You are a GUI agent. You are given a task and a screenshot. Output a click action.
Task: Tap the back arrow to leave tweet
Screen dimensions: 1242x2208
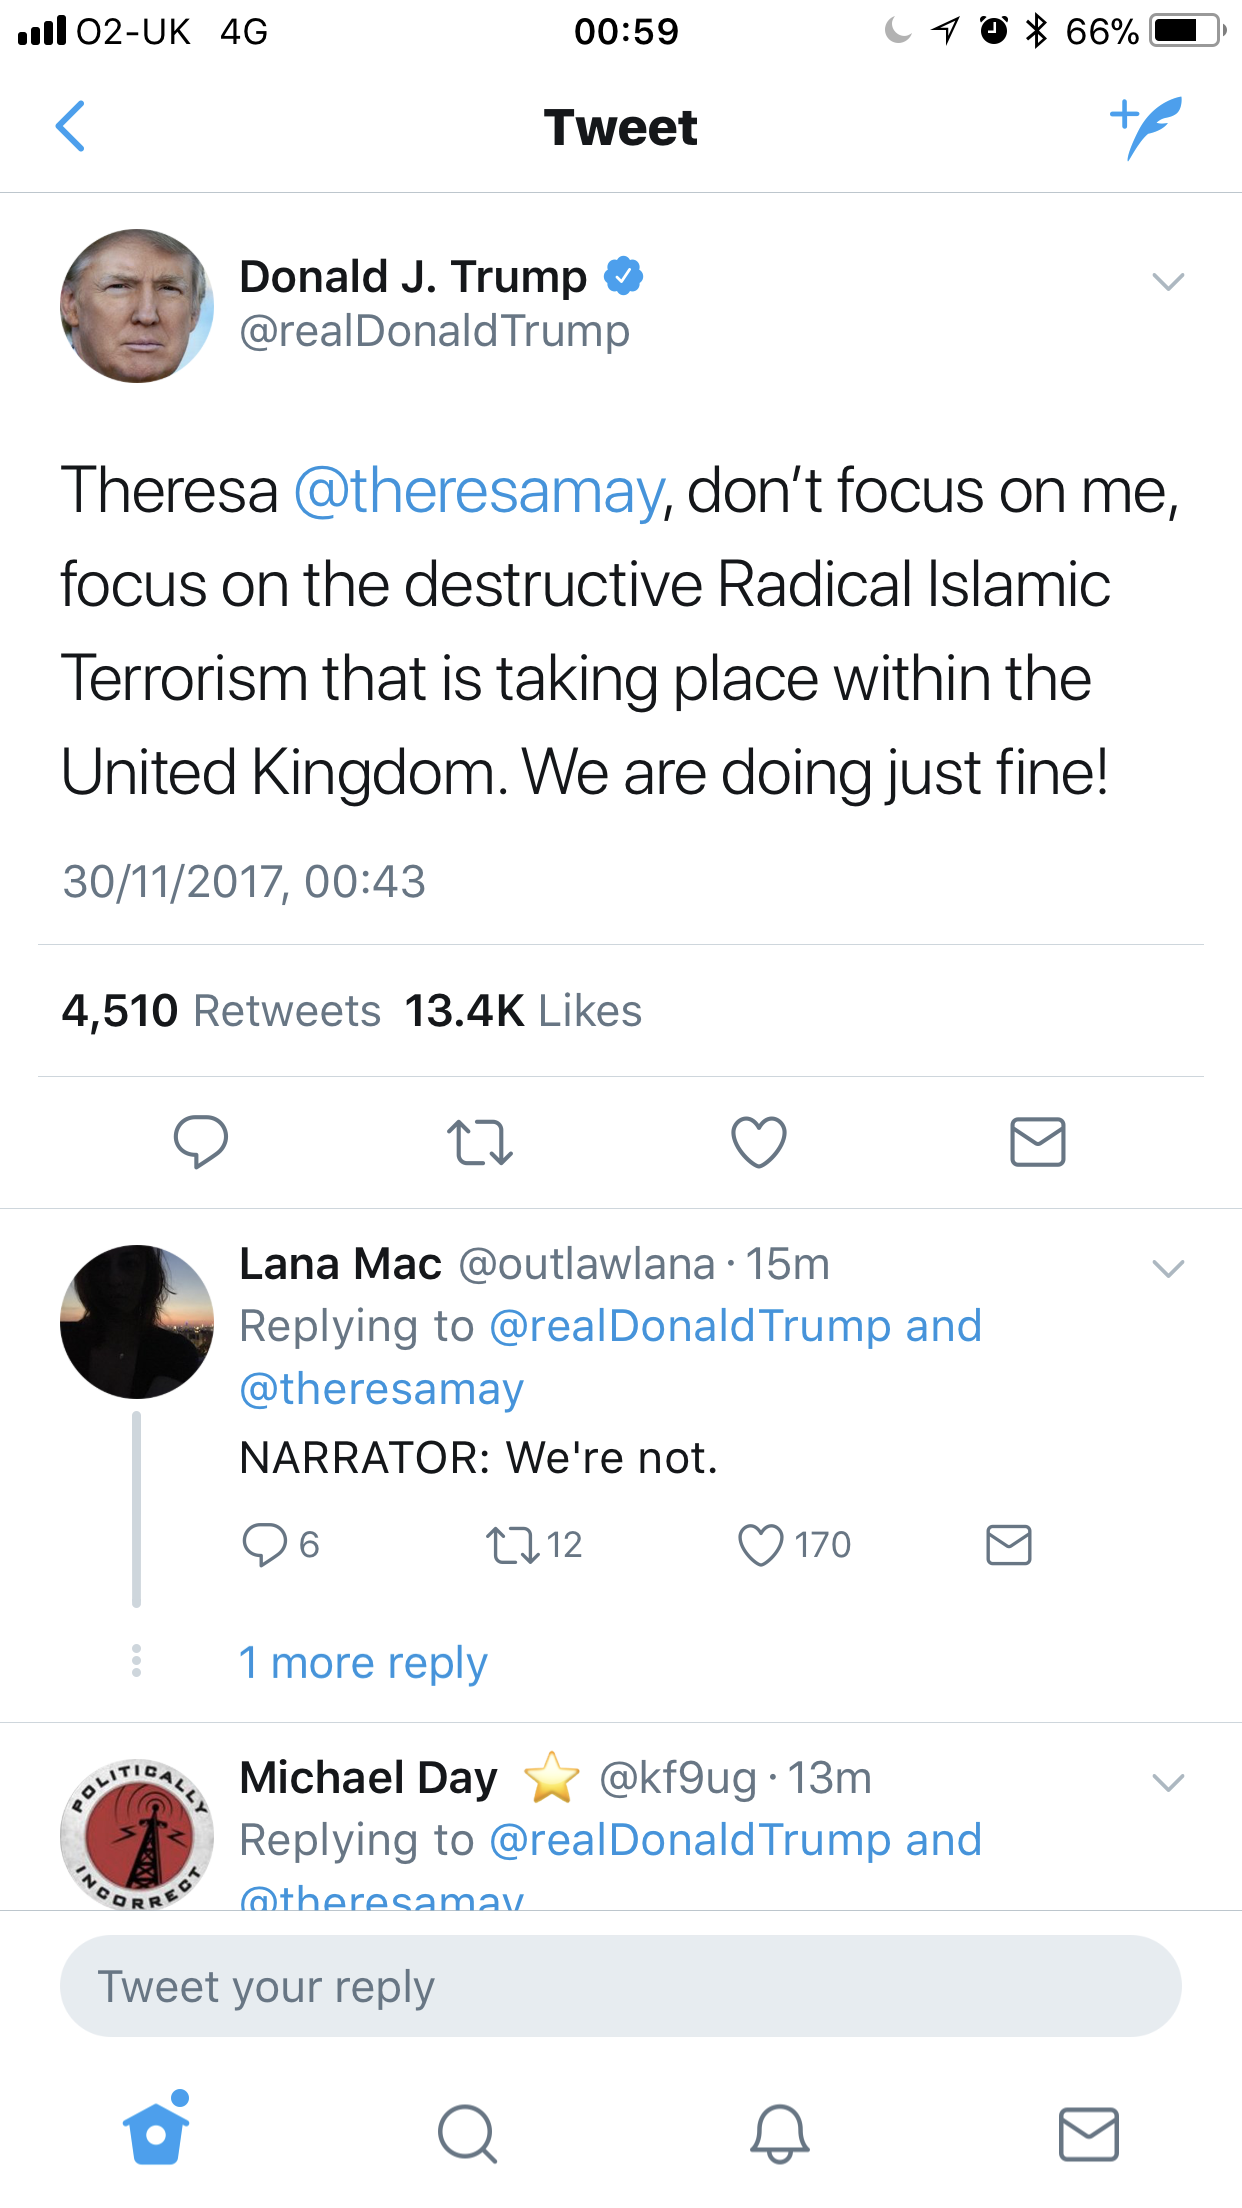70,127
